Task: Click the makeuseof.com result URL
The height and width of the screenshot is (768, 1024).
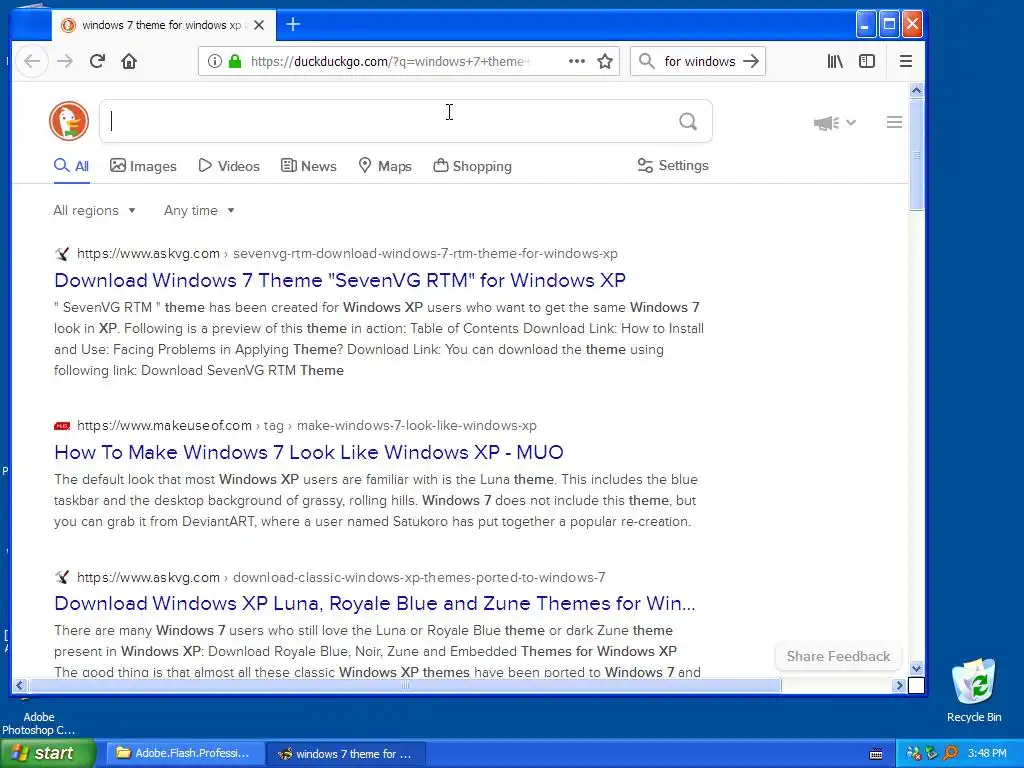Action: [x=307, y=426]
